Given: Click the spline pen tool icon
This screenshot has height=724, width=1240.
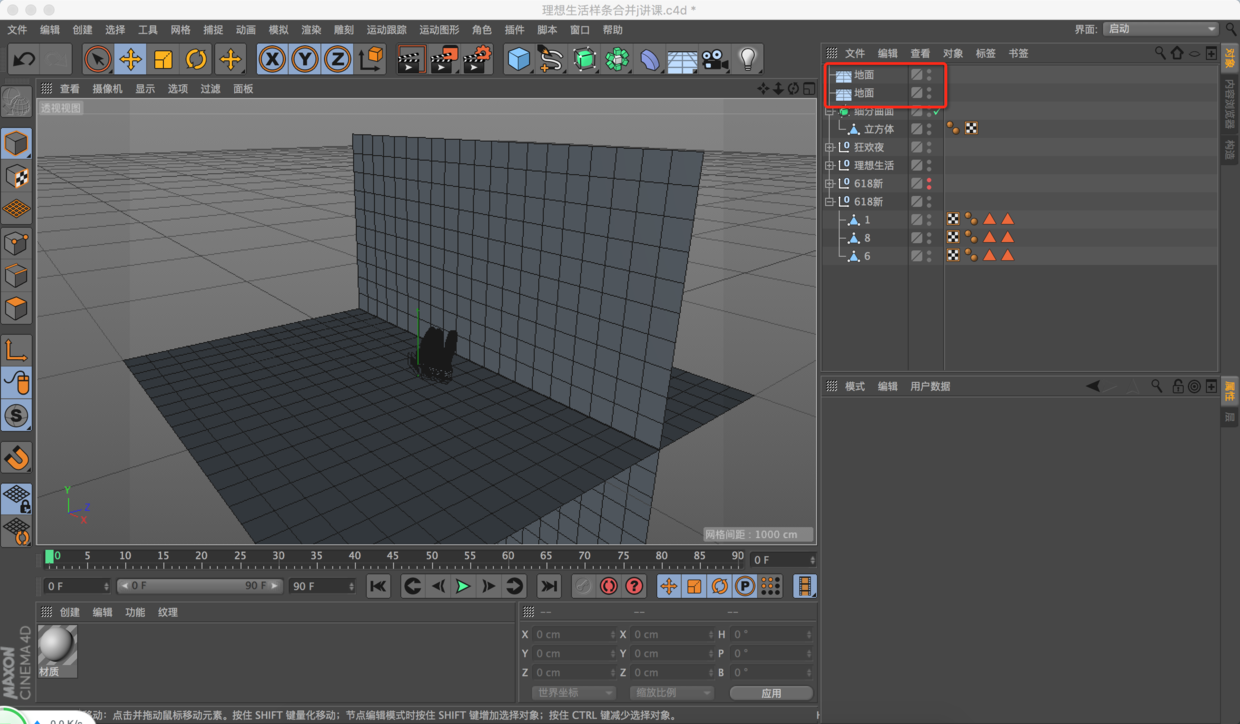Looking at the screenshot, I should [x=551, y=59].
